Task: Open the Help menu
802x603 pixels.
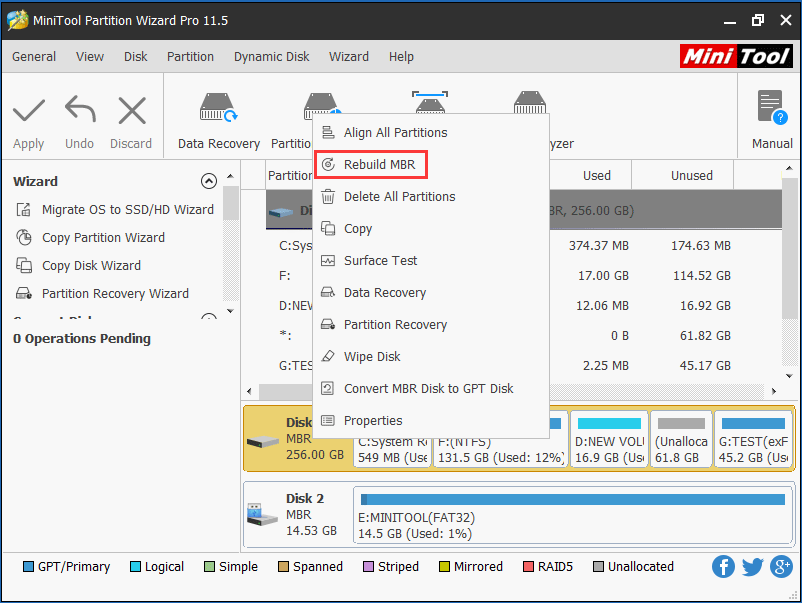Action: click(x=401, y=56)
